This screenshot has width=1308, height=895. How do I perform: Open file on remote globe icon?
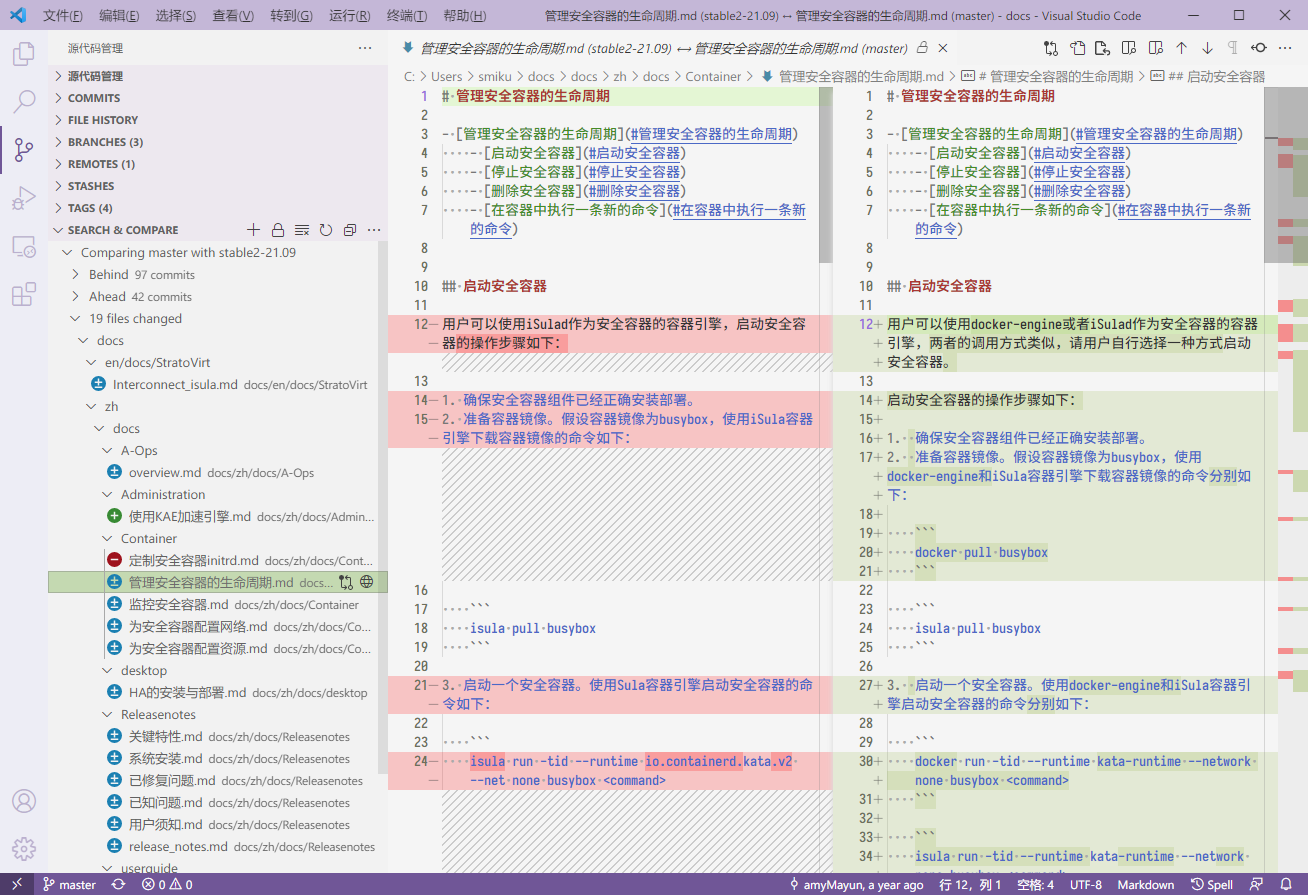click(x=367, y=582)
